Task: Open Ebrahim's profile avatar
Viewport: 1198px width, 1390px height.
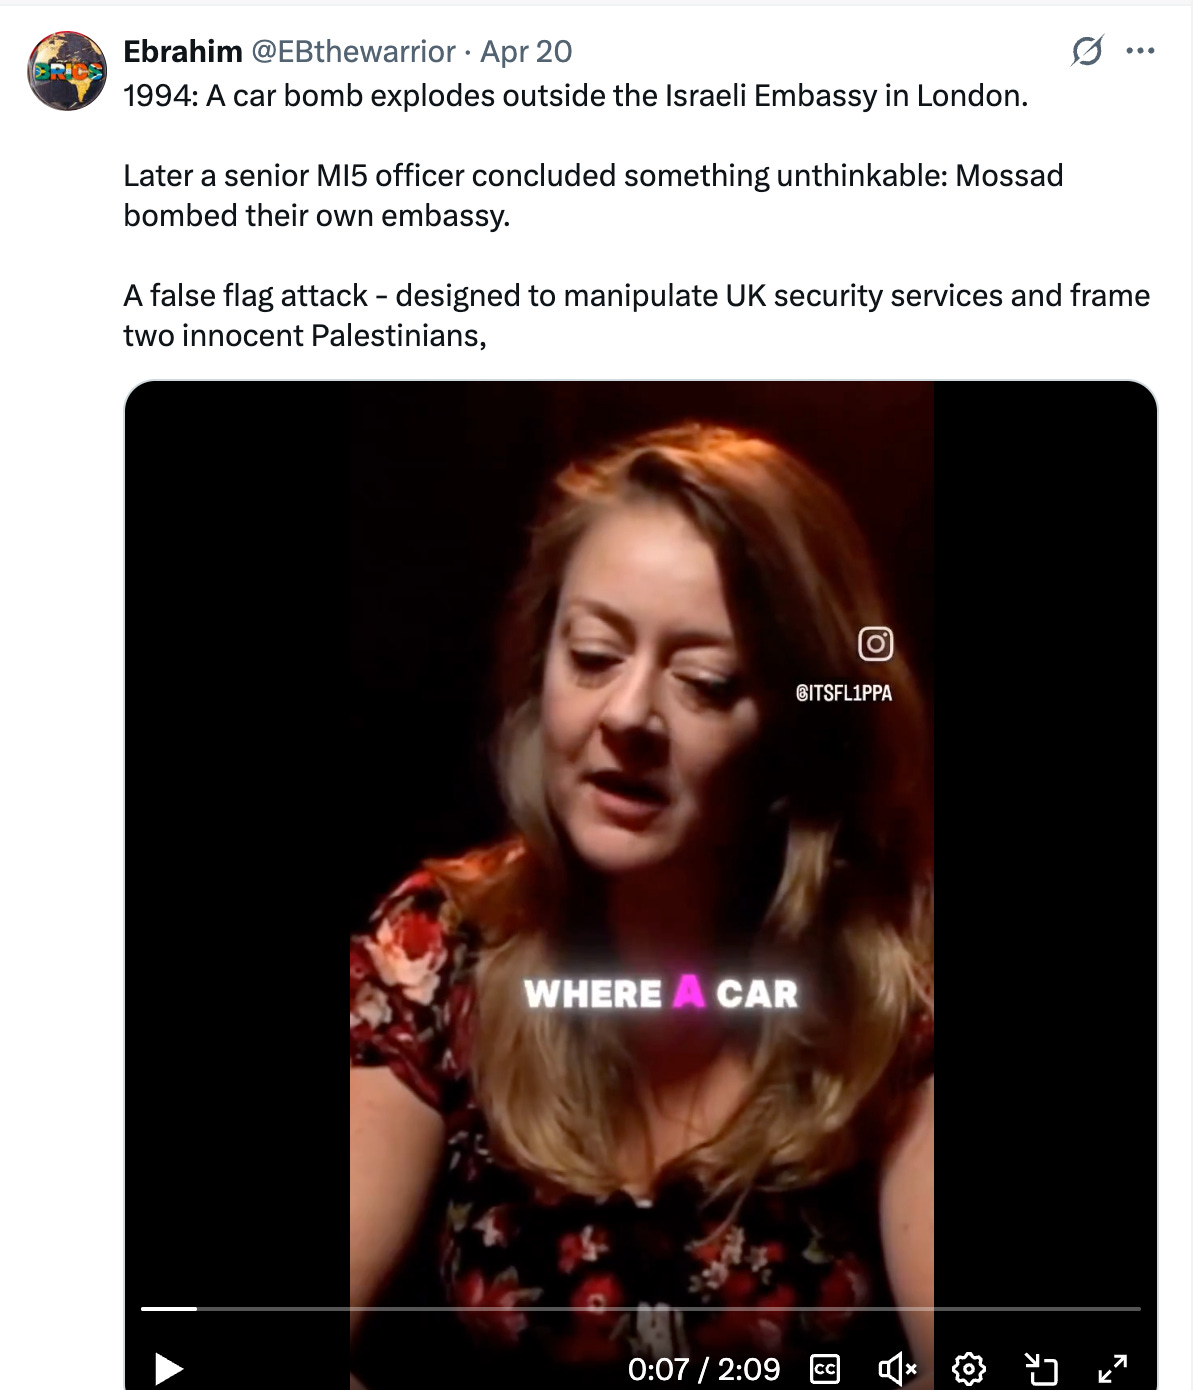Action: (67, 71)
